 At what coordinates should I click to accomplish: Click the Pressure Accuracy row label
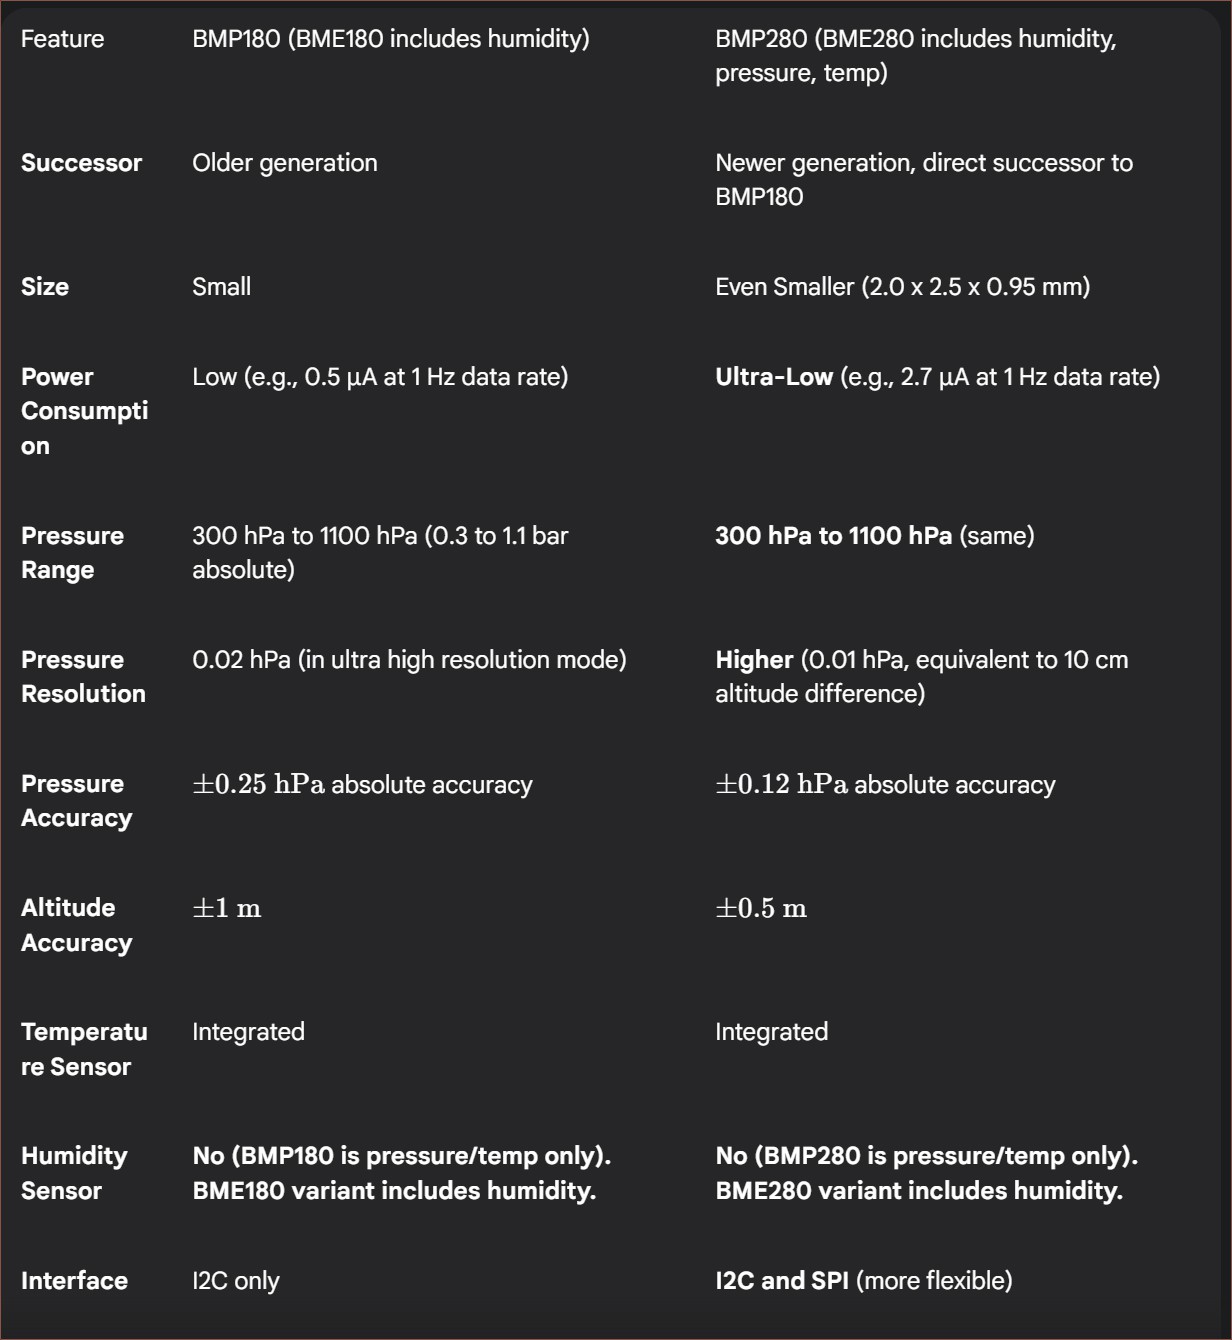click(x=77, y=801)
